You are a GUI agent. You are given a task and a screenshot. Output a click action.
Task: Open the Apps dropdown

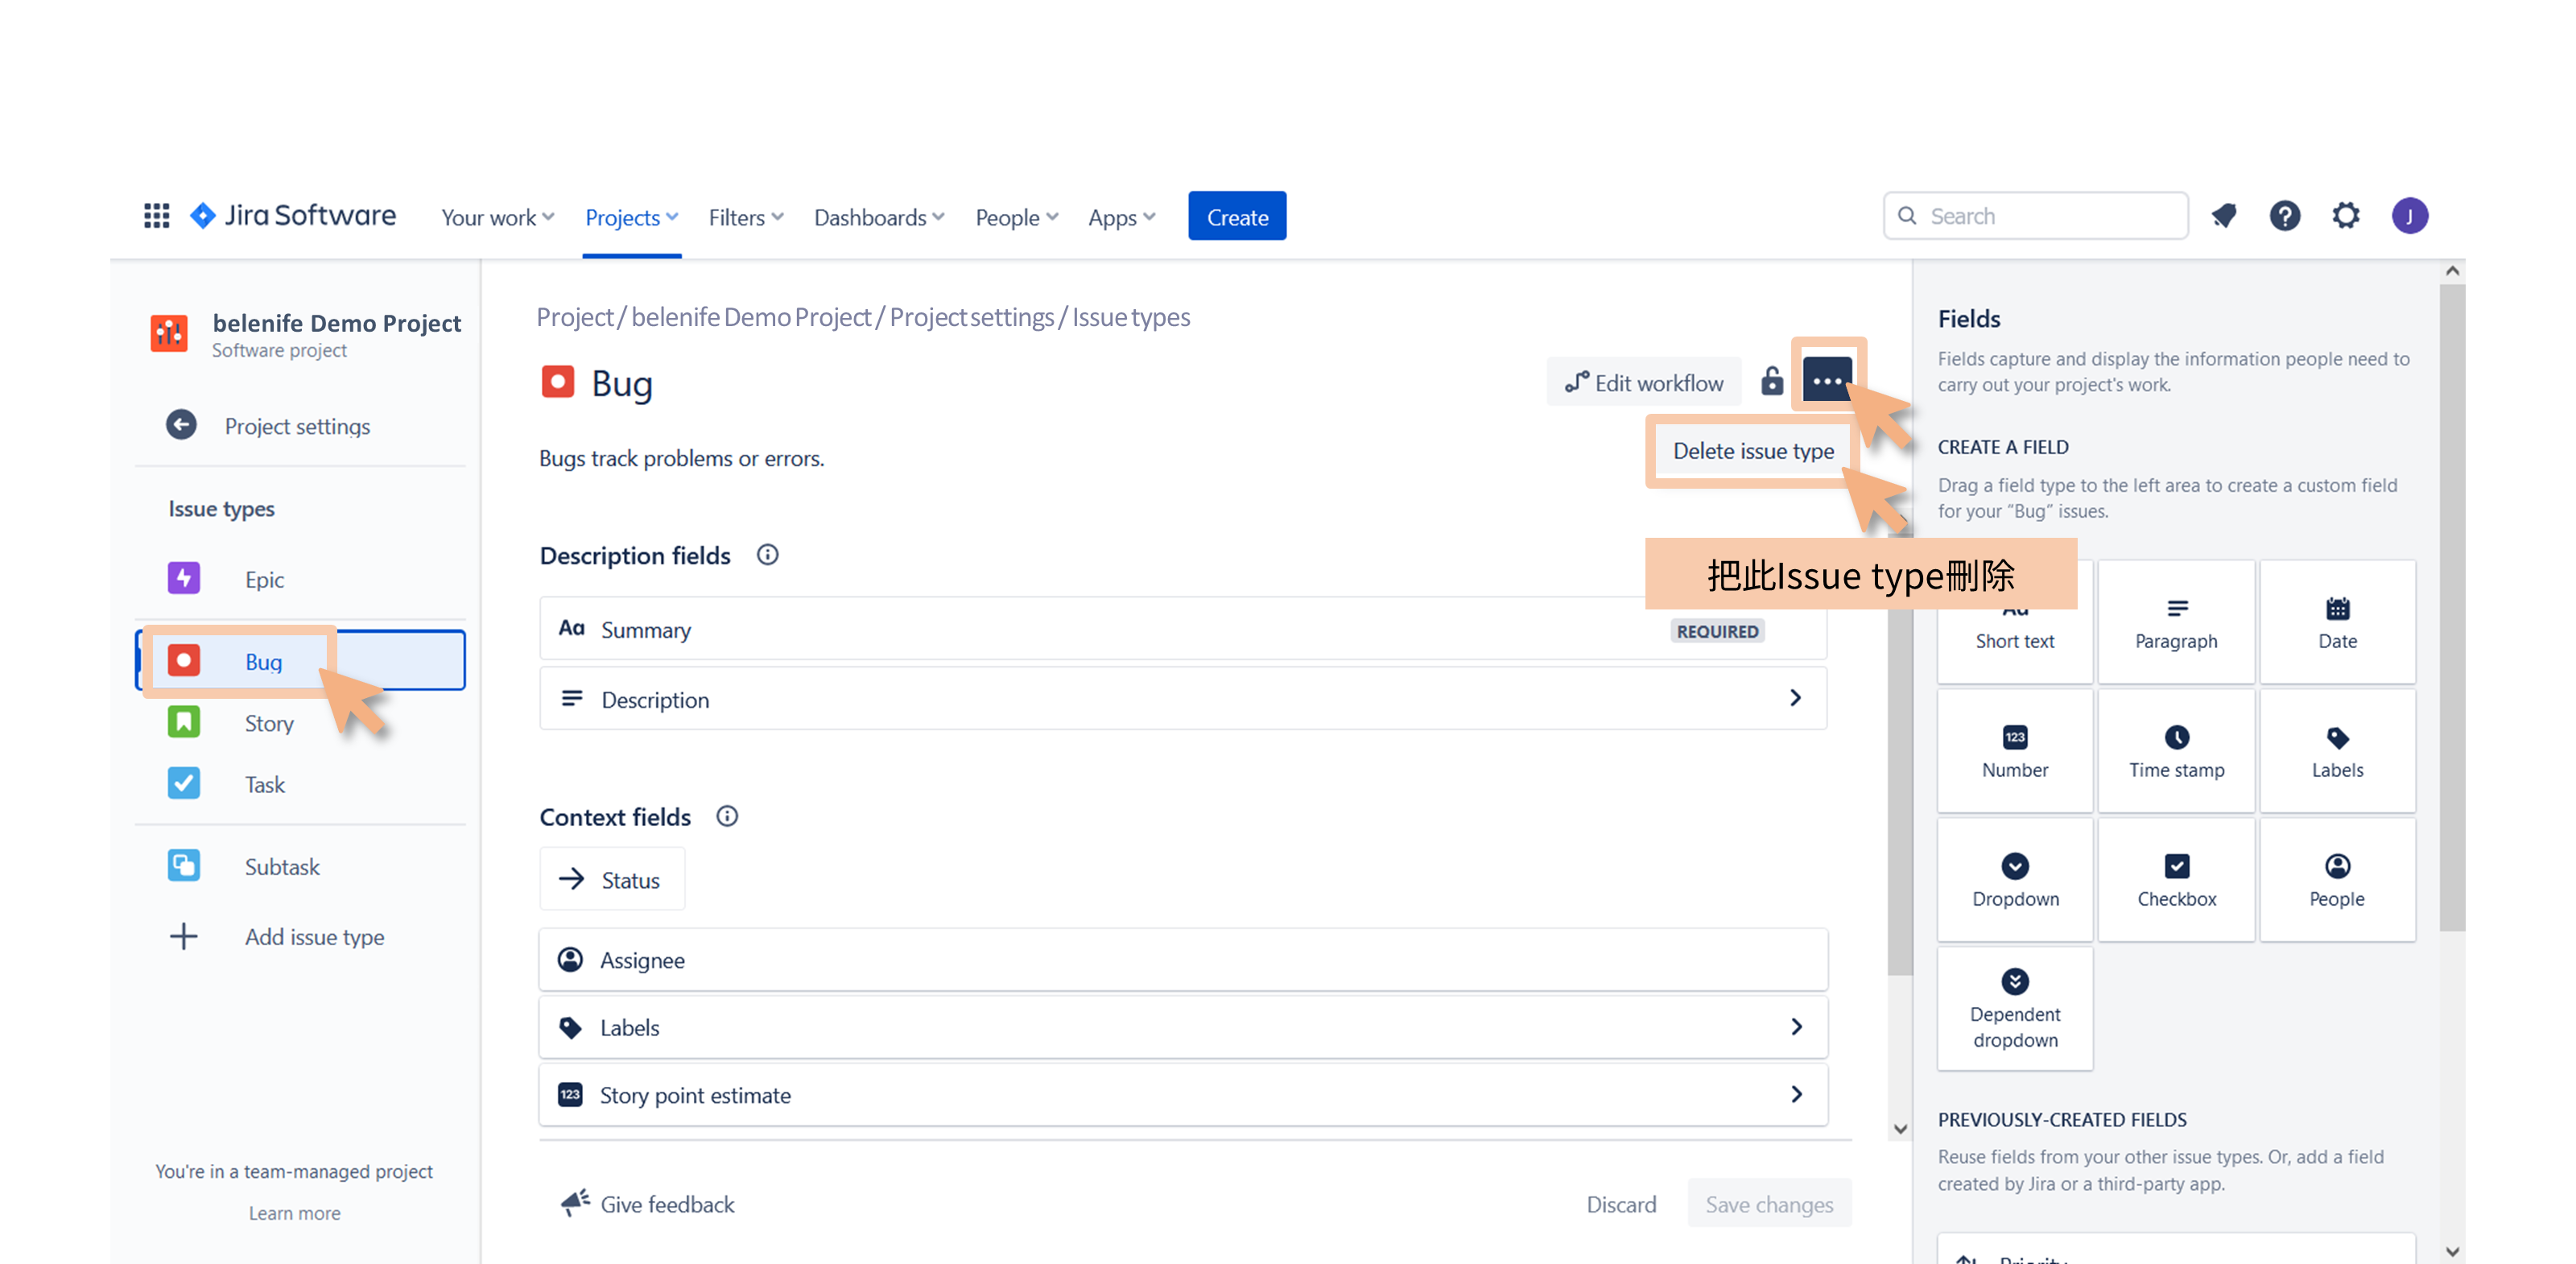[x=1121, y=217]
